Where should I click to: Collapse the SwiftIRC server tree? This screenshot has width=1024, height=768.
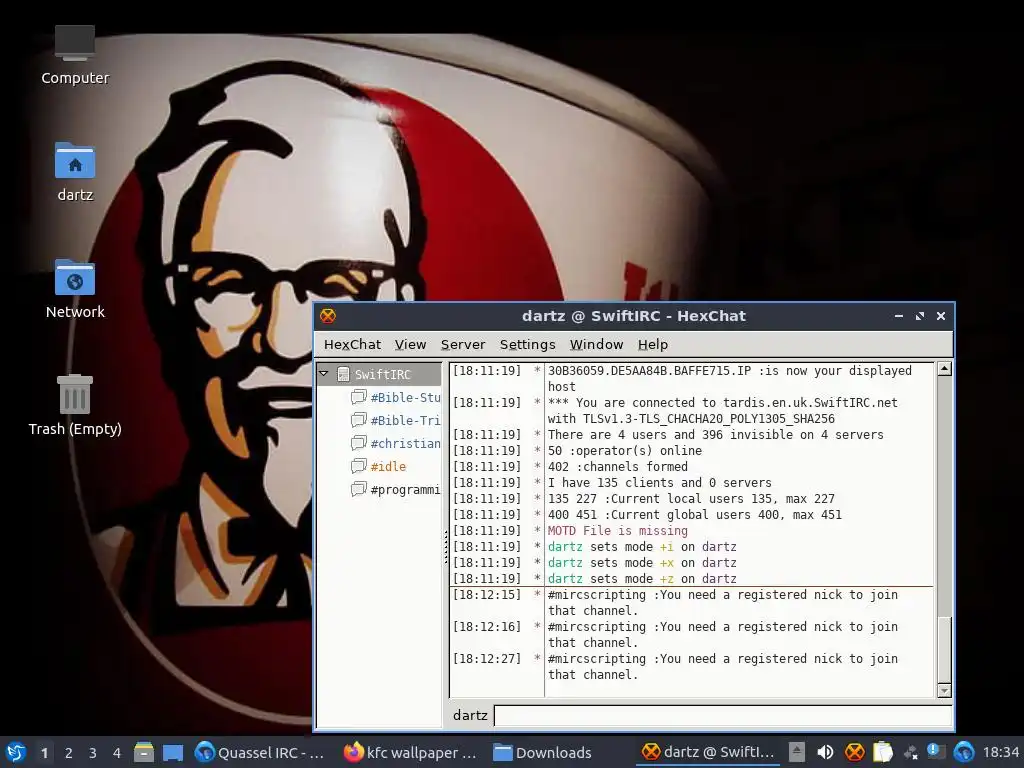pos(323,374)
